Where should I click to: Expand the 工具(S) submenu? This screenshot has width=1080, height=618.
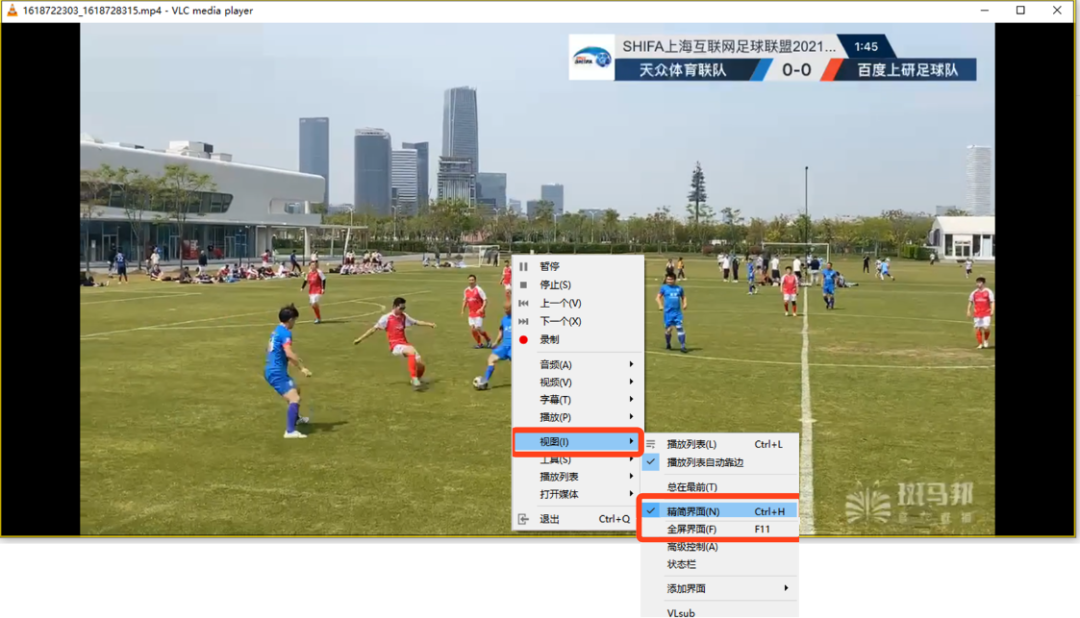579,460
